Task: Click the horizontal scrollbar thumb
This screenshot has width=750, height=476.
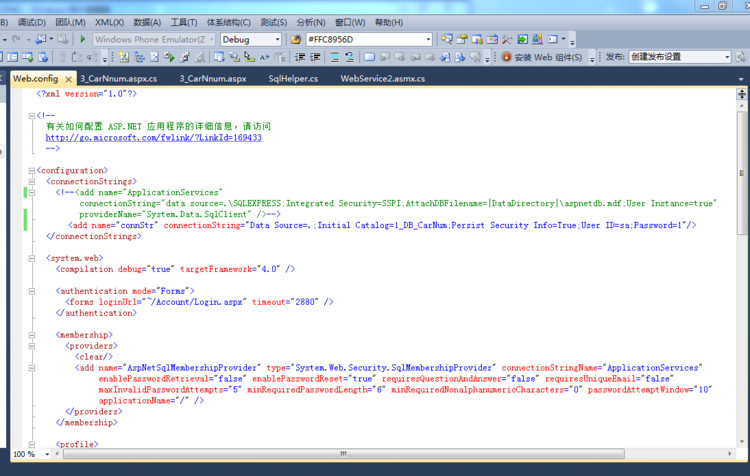Action: pos(343,454)
